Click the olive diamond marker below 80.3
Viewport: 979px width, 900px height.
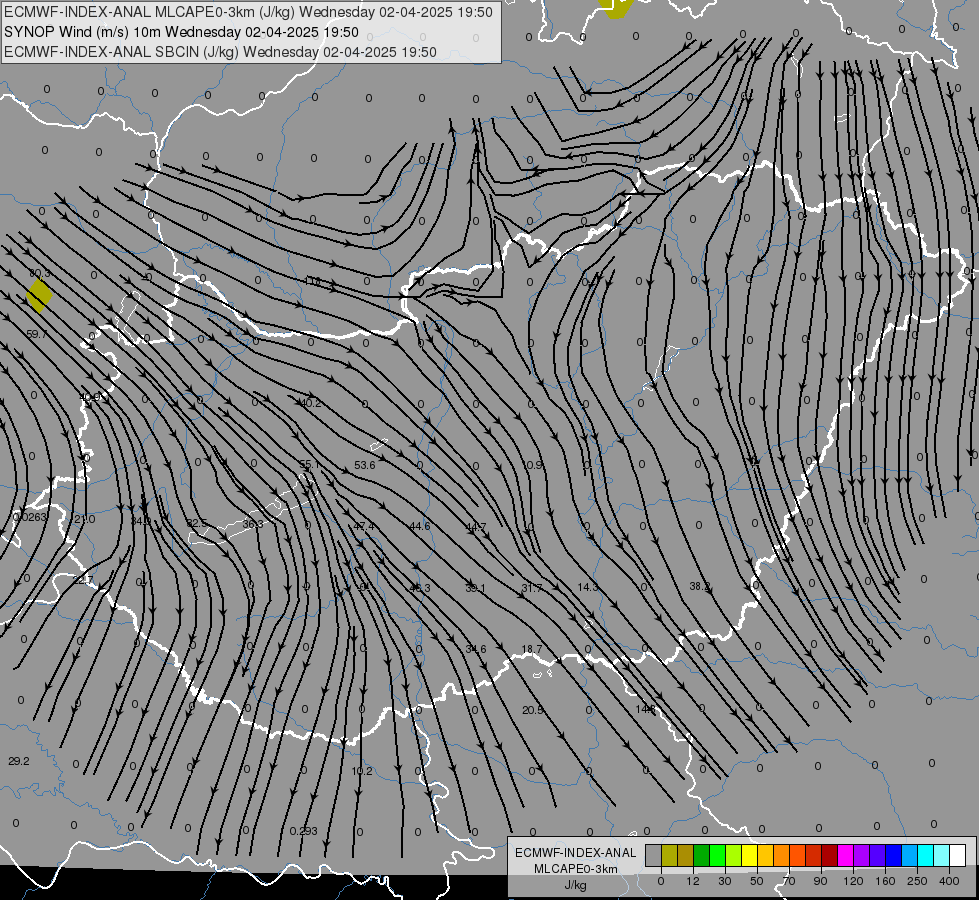coord(39,295)
